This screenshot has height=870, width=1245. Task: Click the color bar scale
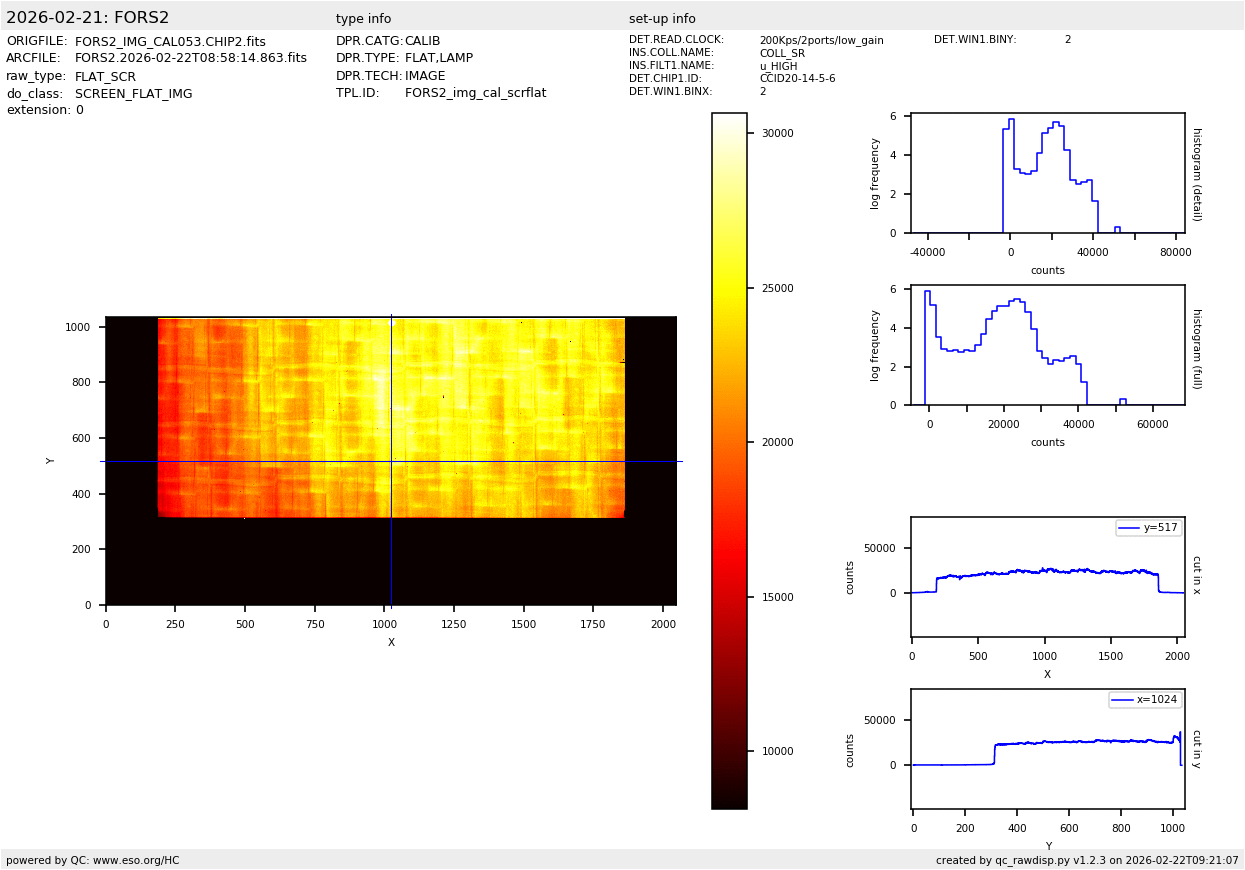click(729, 460)
